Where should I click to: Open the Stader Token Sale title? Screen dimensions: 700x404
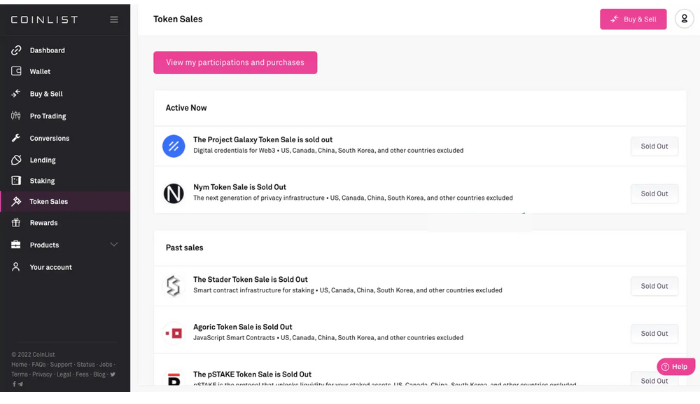(x=250, y=279)
